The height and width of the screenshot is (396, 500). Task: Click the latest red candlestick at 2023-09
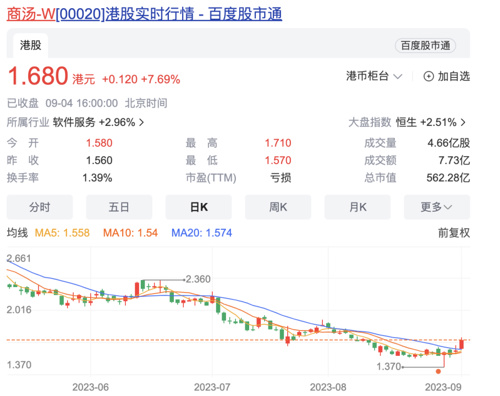[462, 343]
